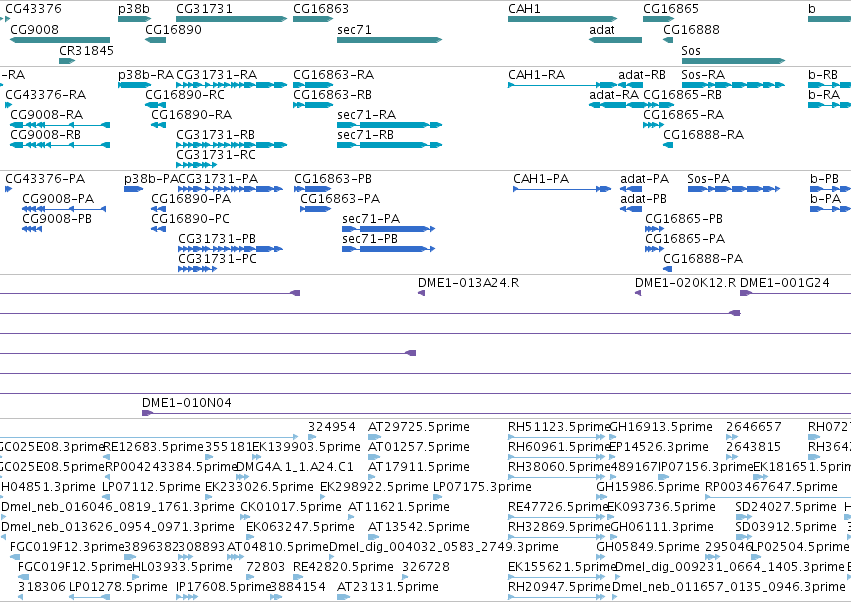Select the SD24027.5prime EST label
This screenshot has height=602, width=851.
(x=786, y=507)
